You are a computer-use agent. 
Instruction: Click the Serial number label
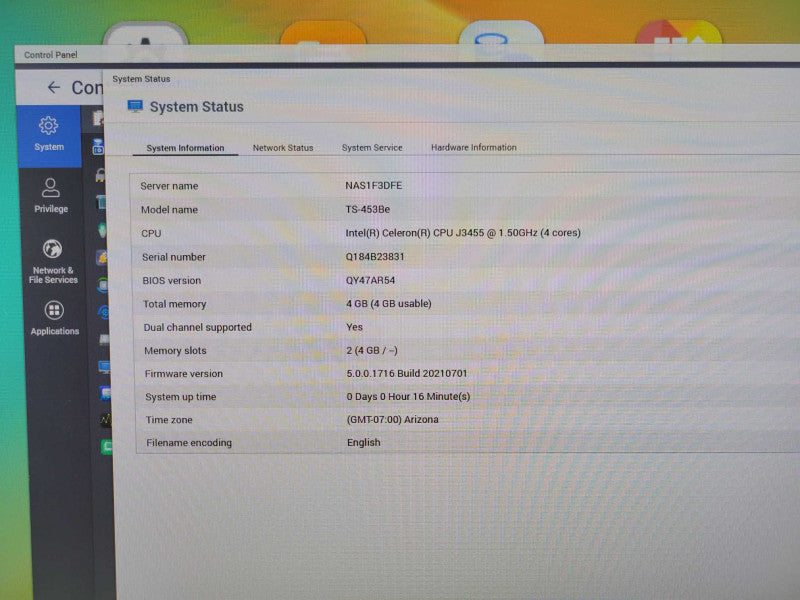coord(173,257)
